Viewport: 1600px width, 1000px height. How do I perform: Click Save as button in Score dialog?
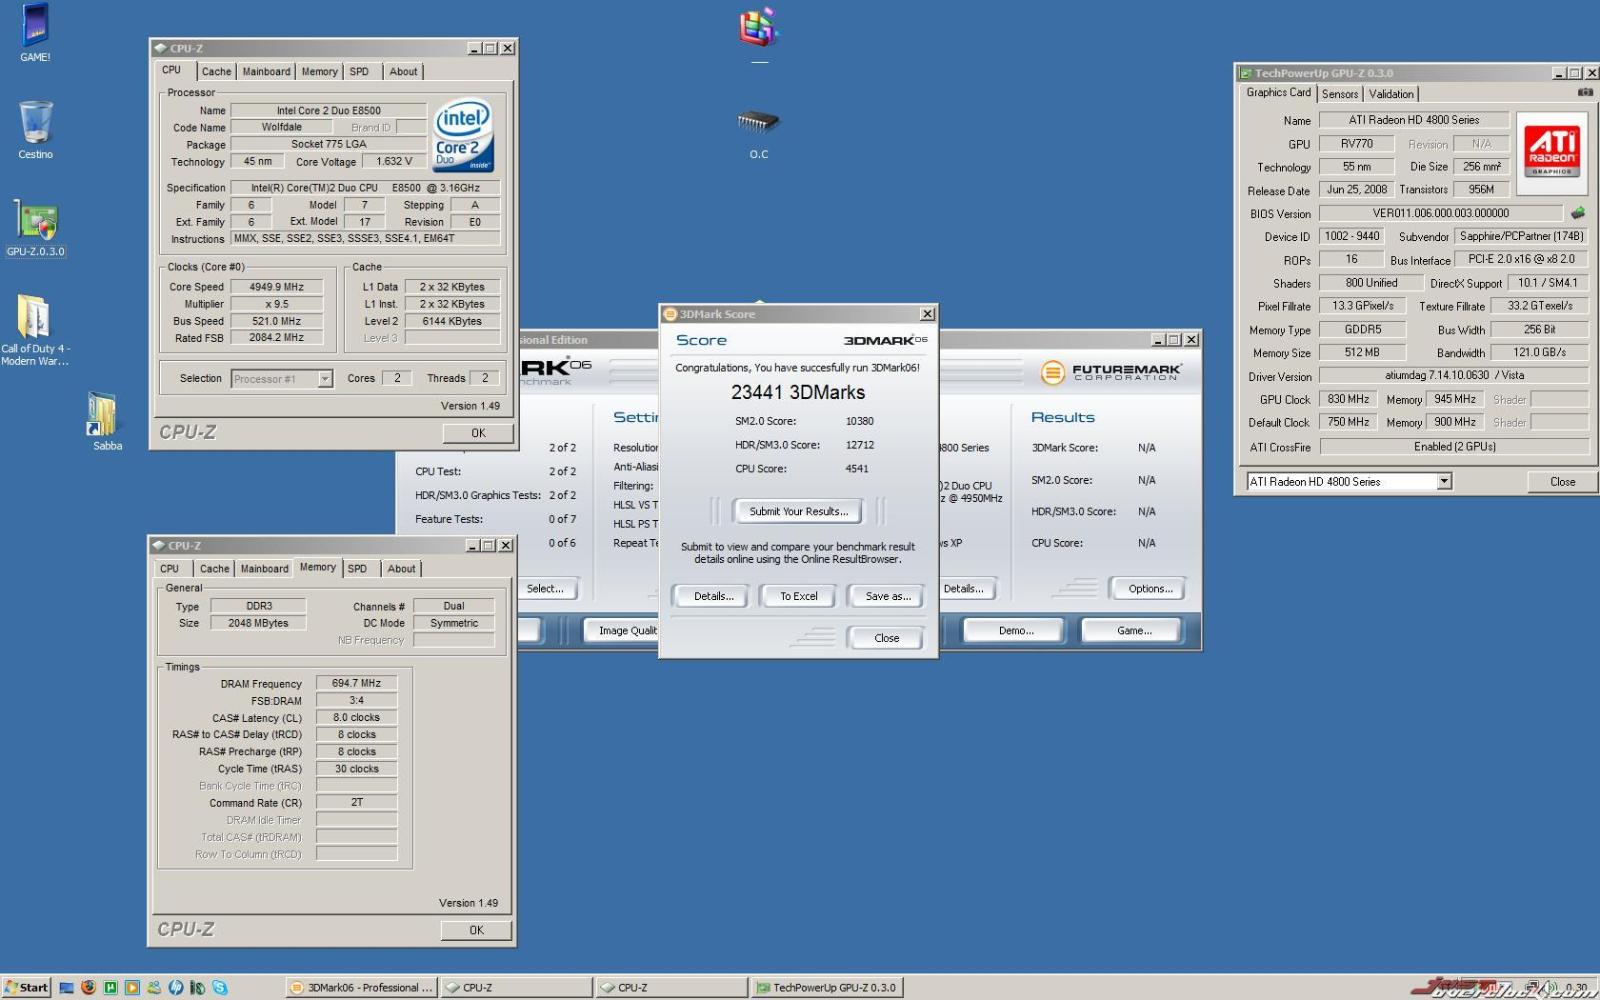coord(887,596)
